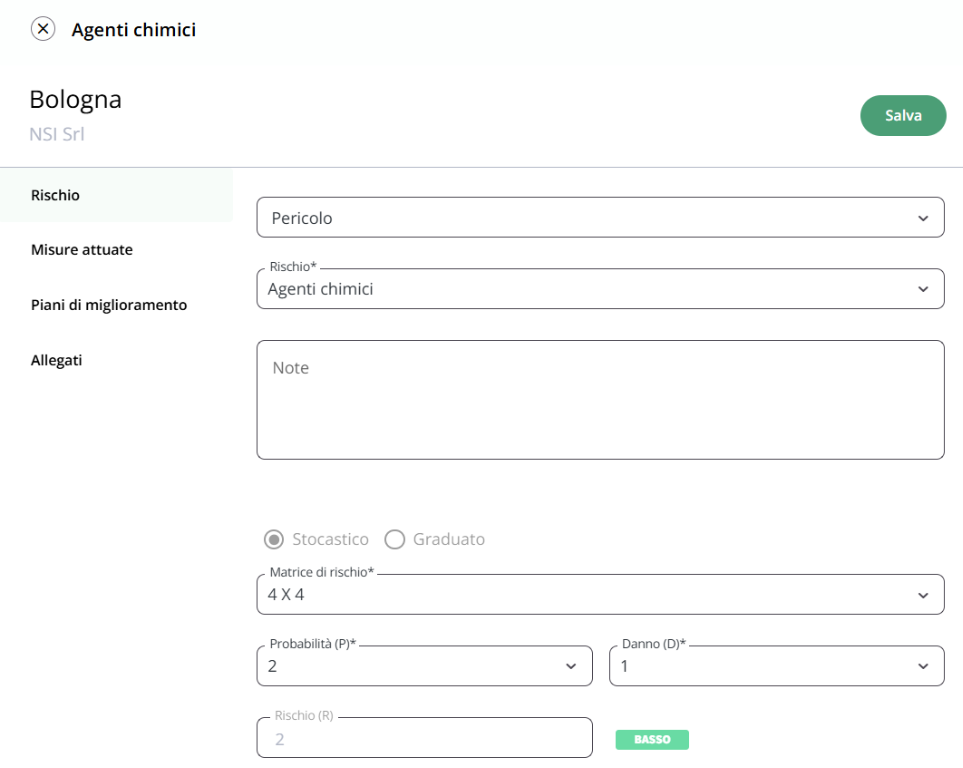Expand the Pericolo dropdown chevron
Screen dimensions: 963x768
923,218
